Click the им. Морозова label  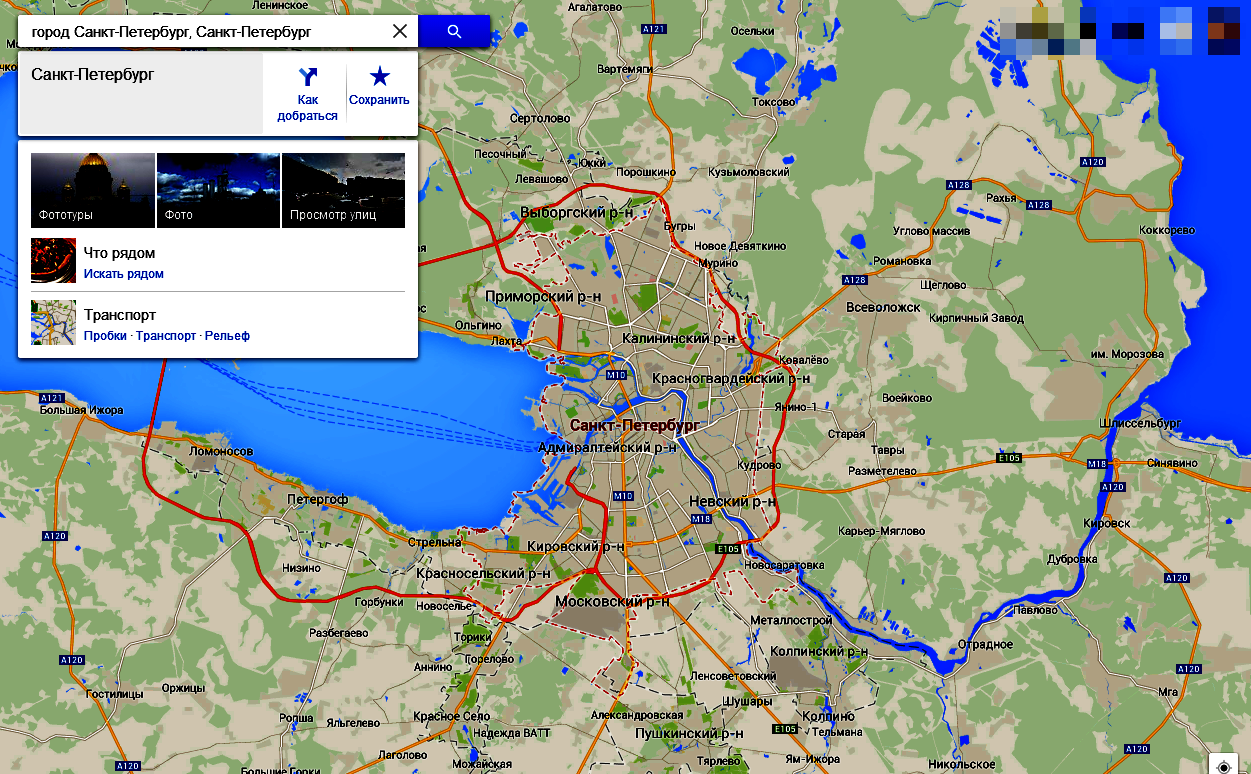click(1127, 354)
